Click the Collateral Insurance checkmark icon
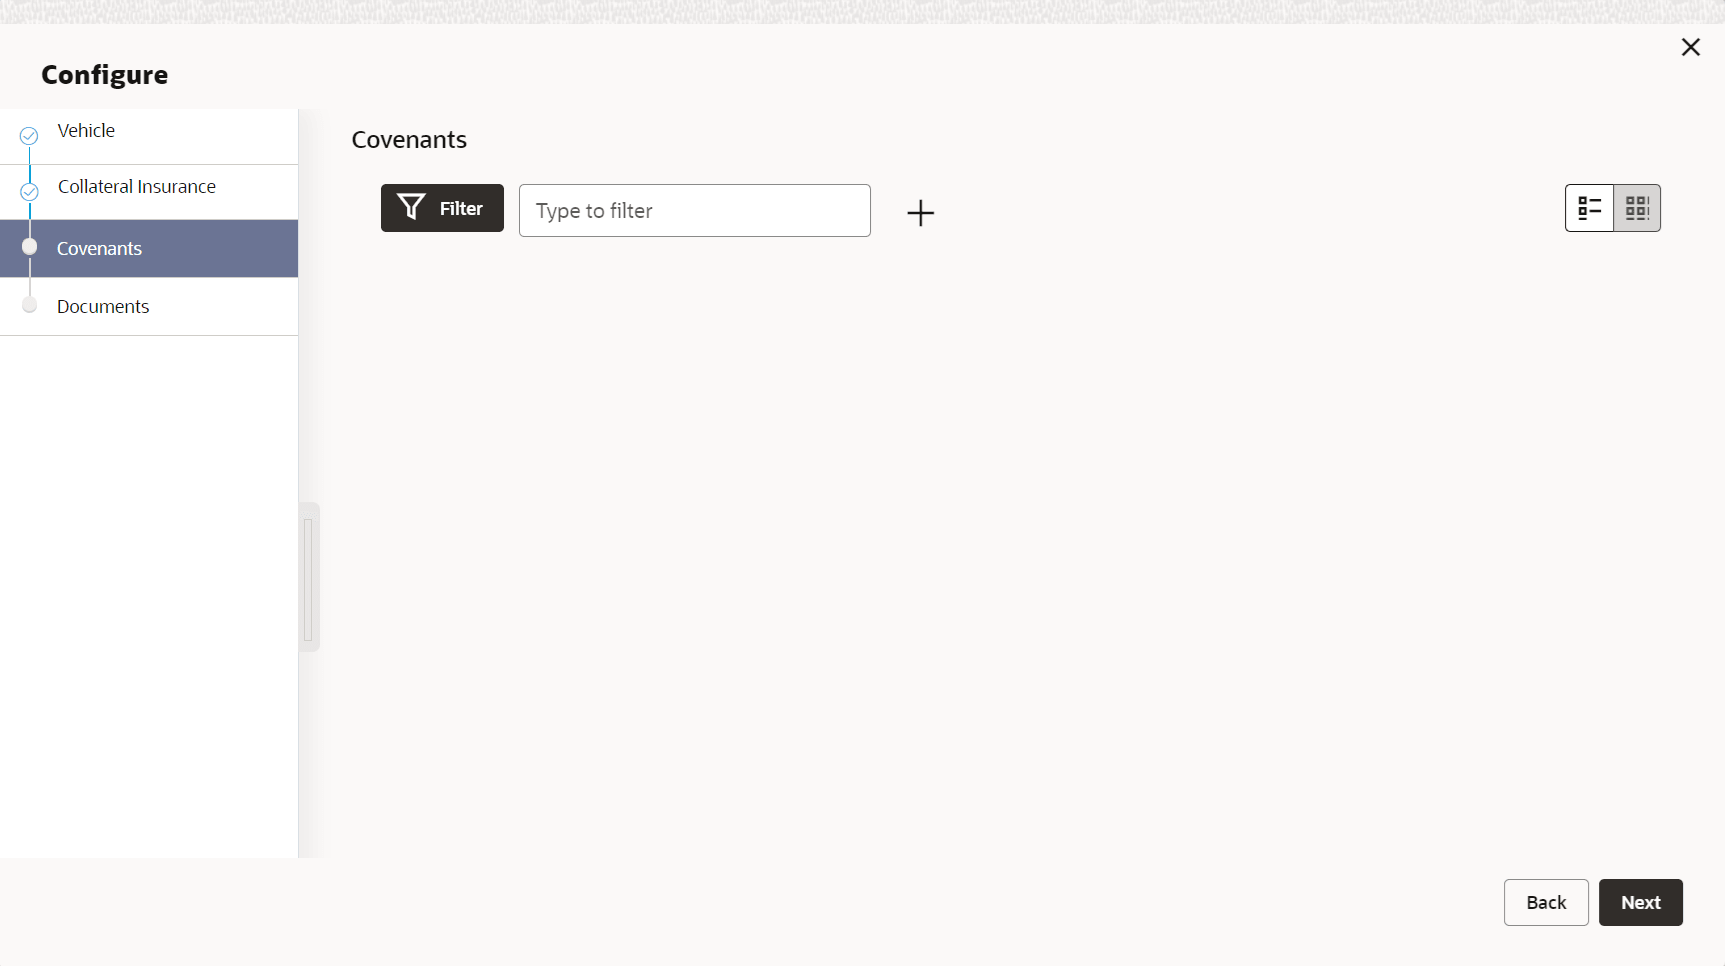The image size is (1725, 966). coord(29,191)
